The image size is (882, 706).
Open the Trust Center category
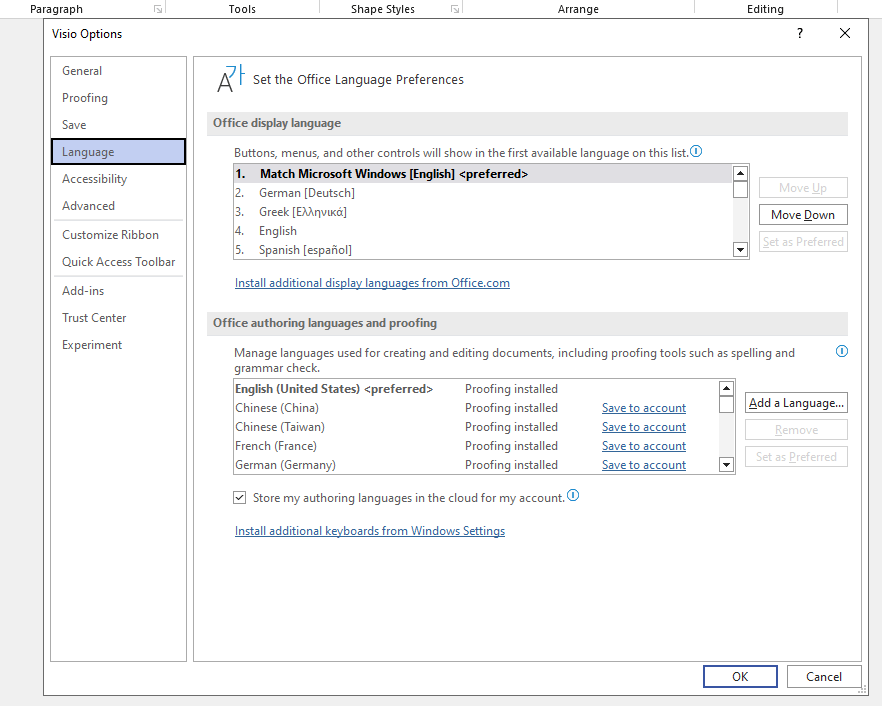(118, 318)
